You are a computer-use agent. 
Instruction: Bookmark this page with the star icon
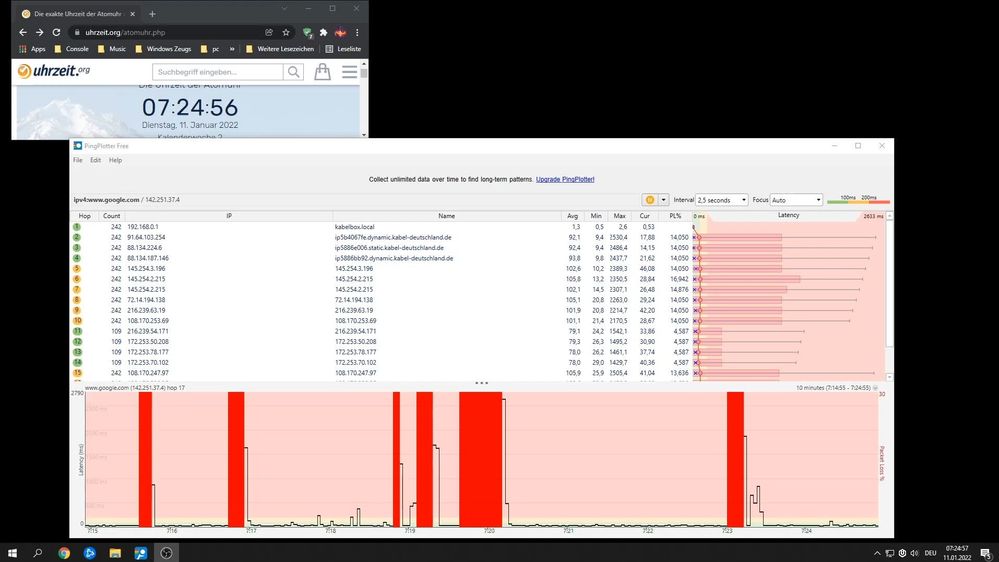coord(286,32)
